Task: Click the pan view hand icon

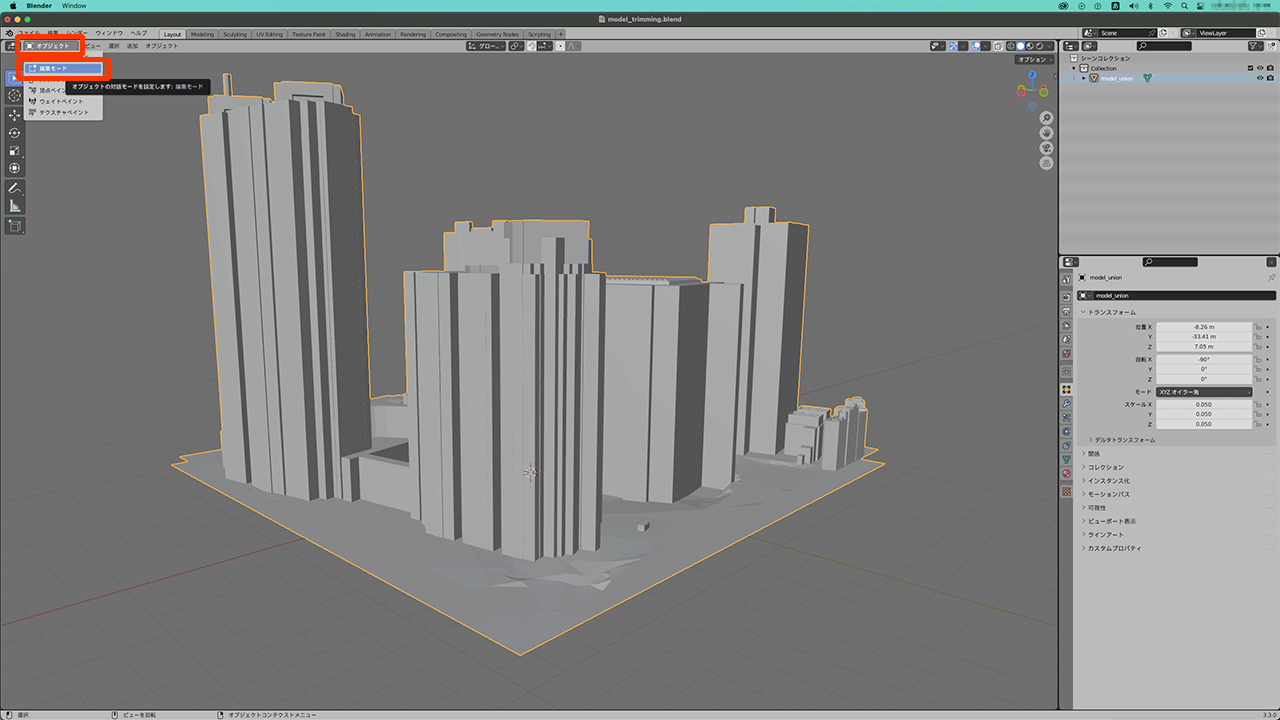Action: (x=1046, y=133)
